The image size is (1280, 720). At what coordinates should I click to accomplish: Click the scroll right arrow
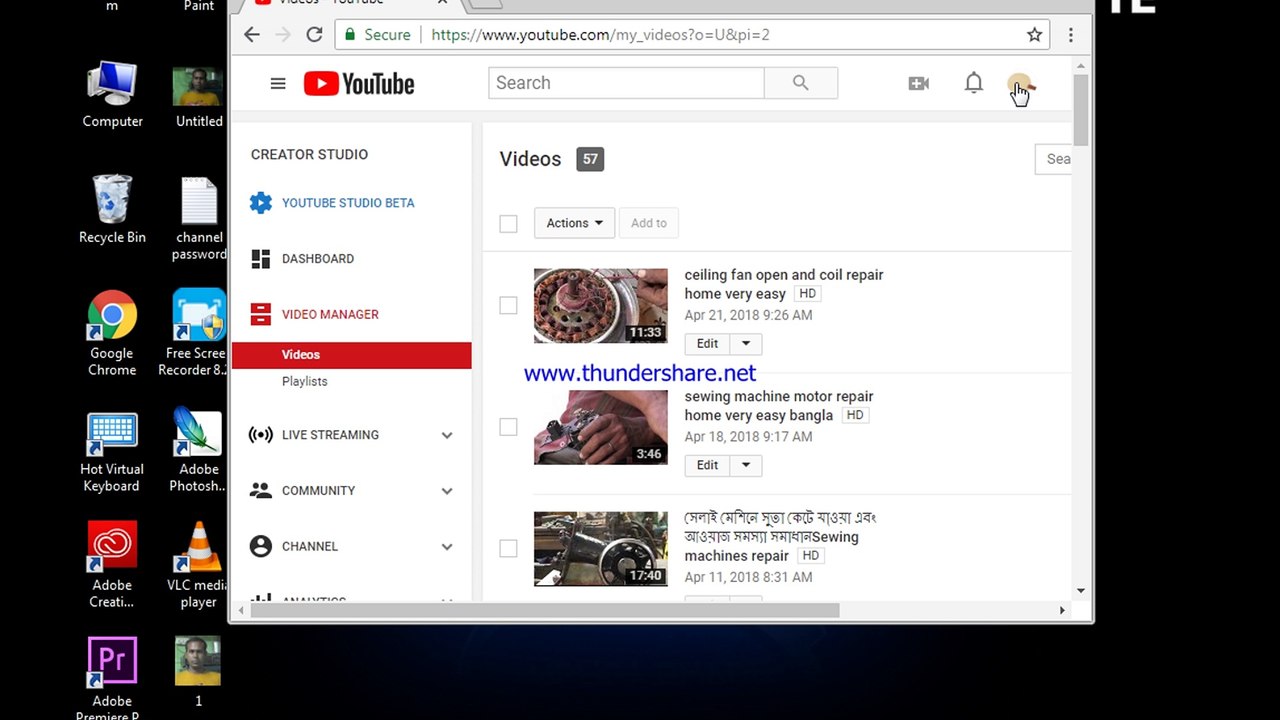[x=1062, y=610]
